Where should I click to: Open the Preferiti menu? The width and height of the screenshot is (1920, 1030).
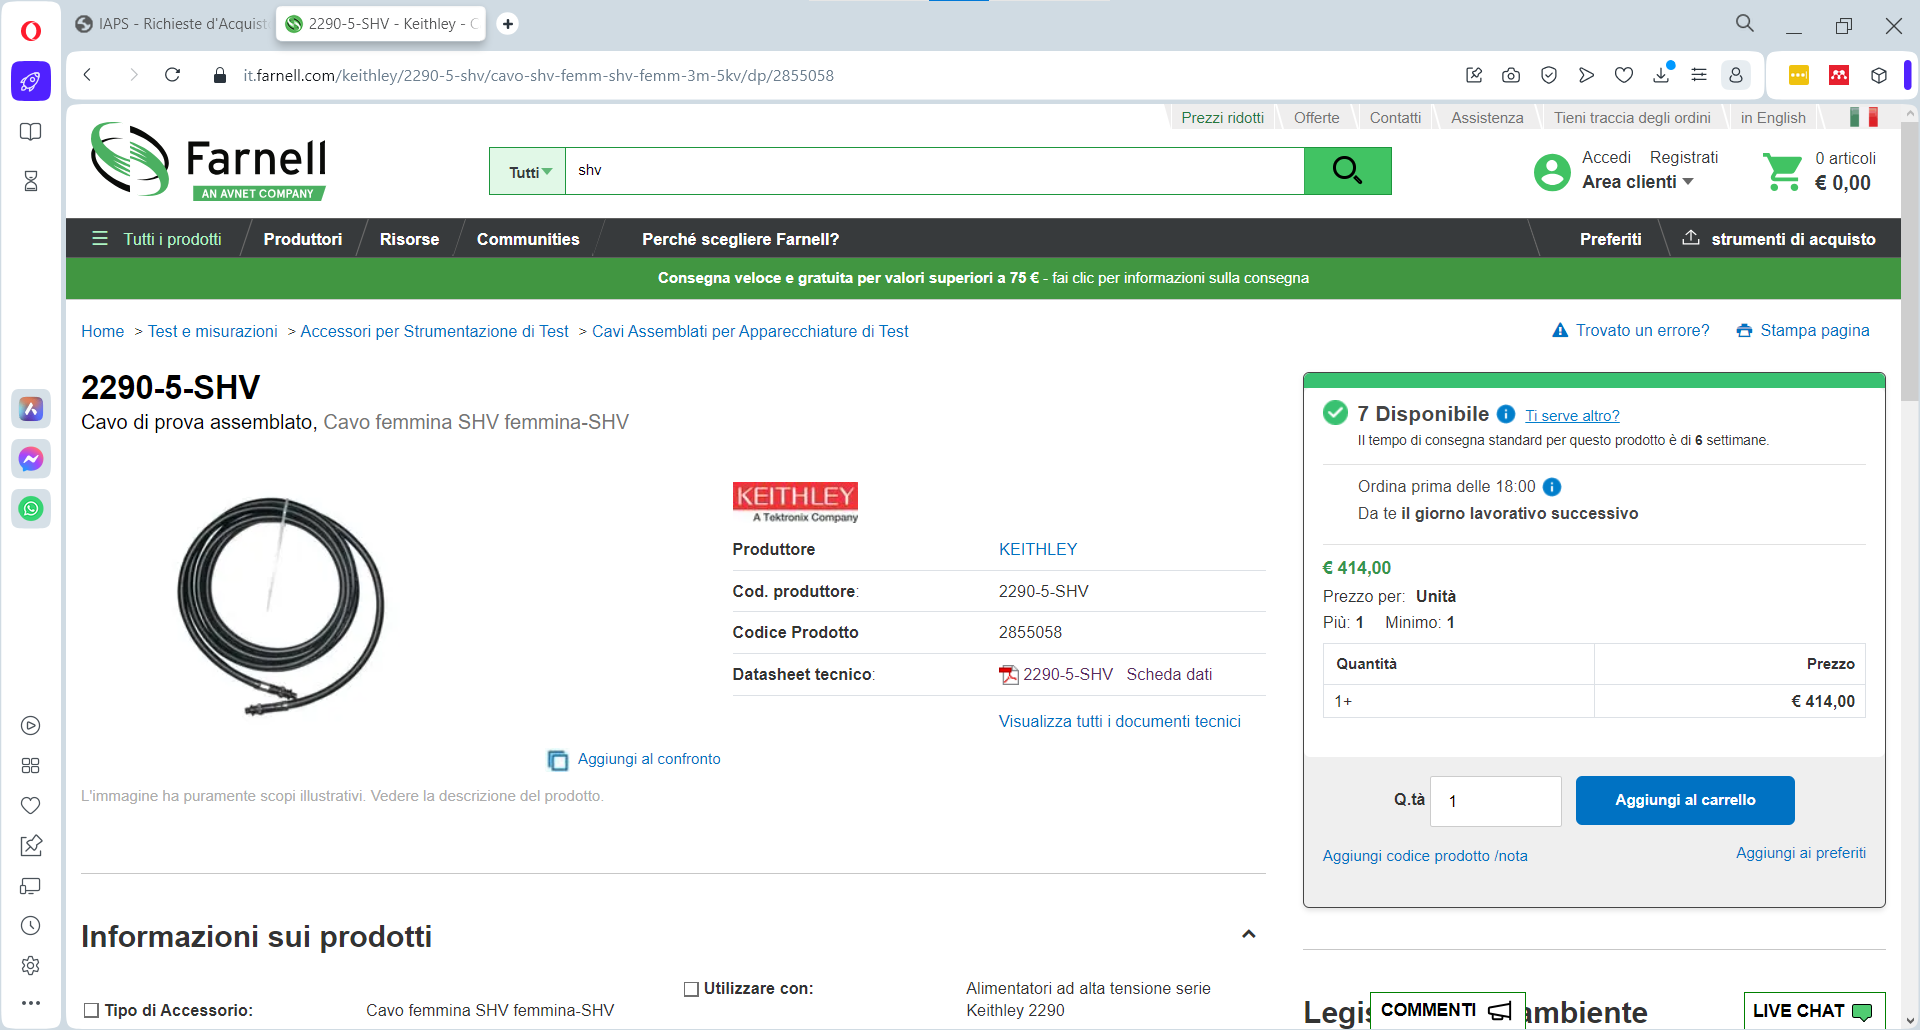1610,239
